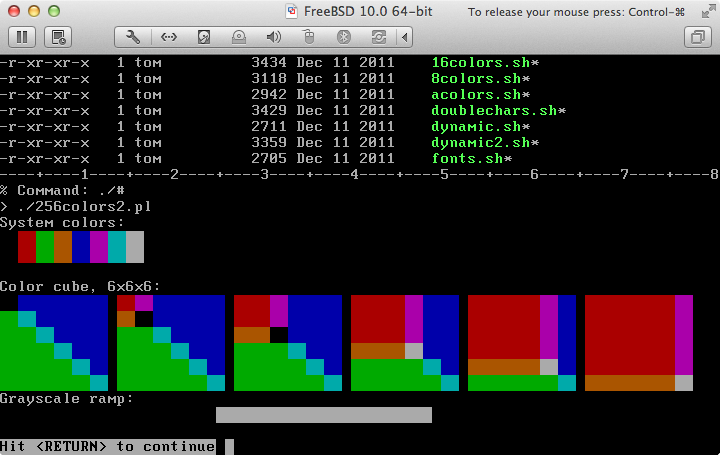Collapse the device icons with the arrow
The width and height of the screenshot is (720, 455).
tap(405, 37)
